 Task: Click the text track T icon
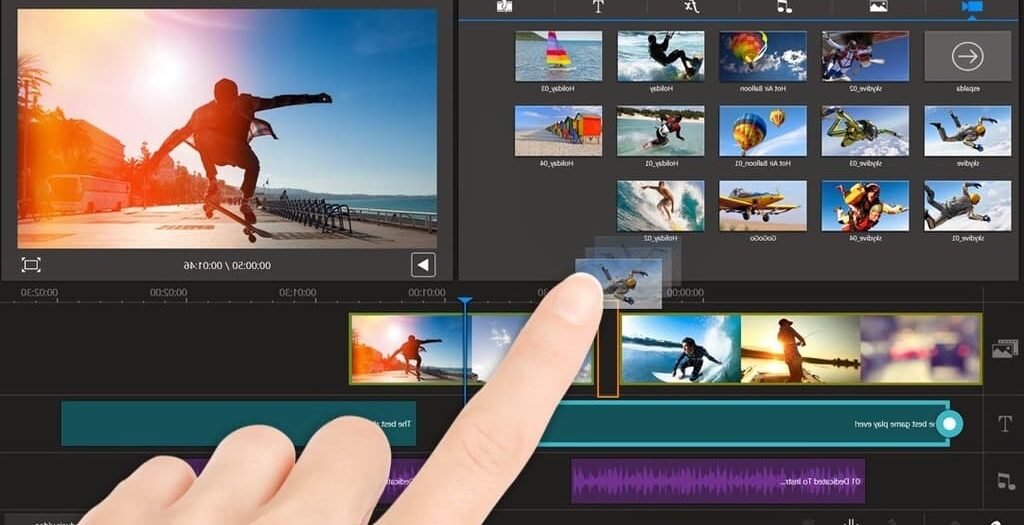pyautogui.click(x=1004, y=424)
